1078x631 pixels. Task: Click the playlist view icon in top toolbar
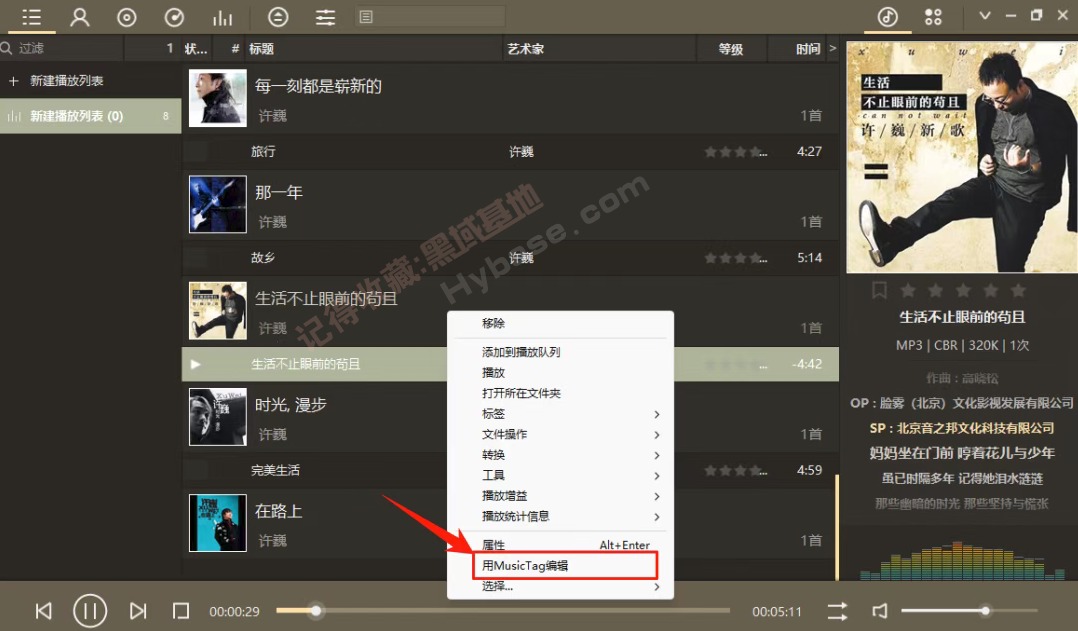click(x=31, y=17)
